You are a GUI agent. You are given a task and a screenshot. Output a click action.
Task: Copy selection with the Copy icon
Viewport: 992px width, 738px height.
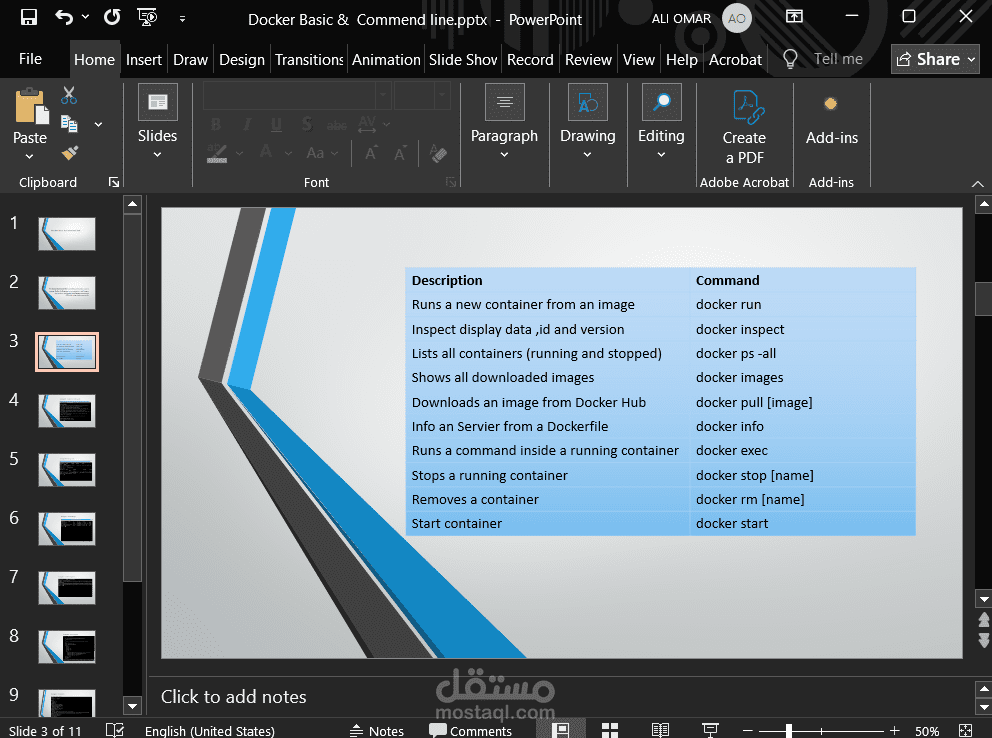pos(69,124)
